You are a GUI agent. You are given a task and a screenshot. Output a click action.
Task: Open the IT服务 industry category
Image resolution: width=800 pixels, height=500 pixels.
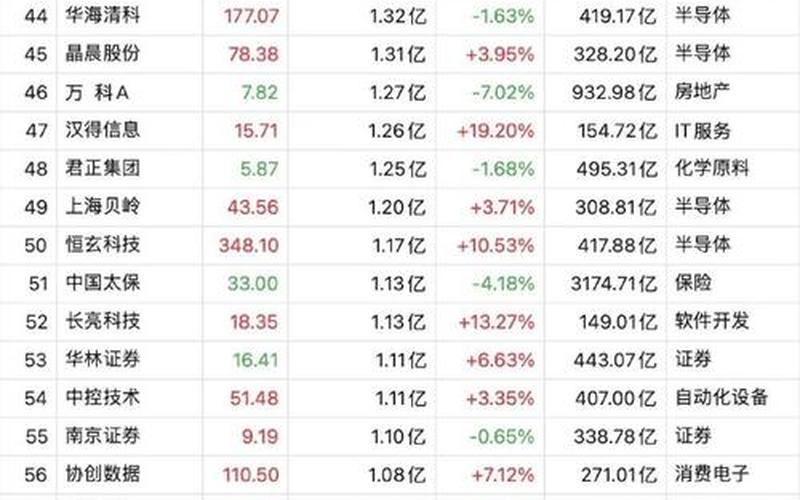[703, 130]
